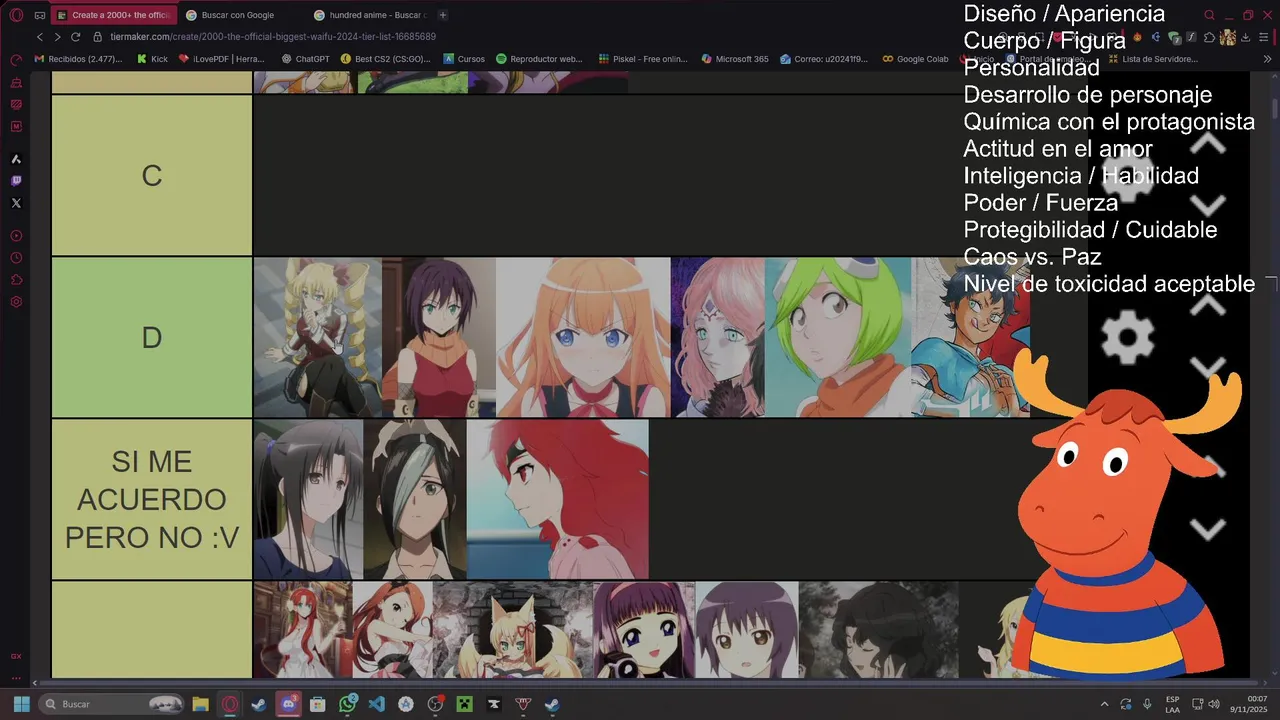Open Minecraft icon on the taskbar
This screenshot has height=720, width=1280.
[464, 704]
